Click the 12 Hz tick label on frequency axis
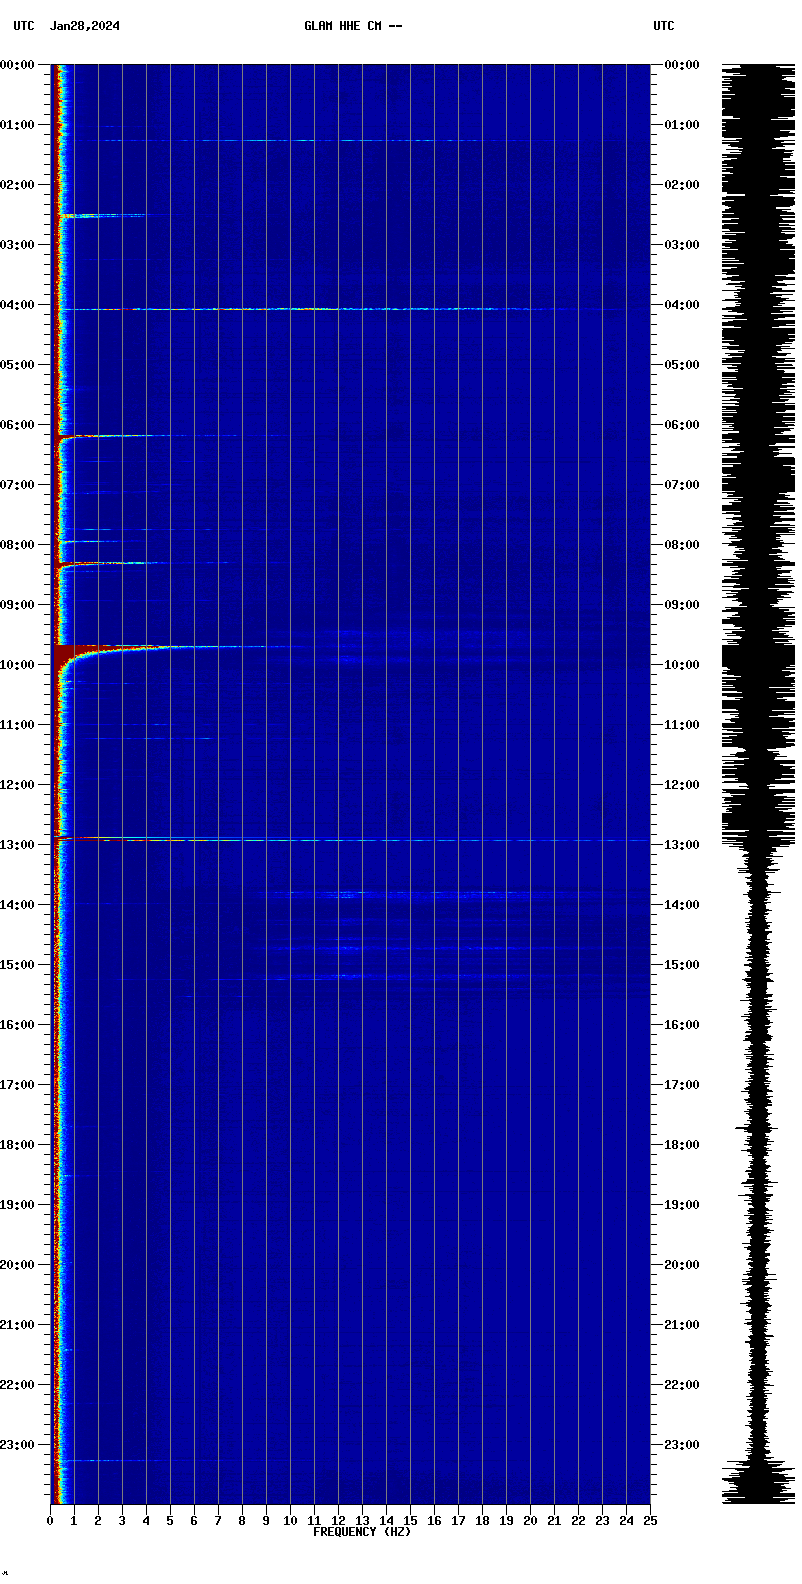This screenshot has height=1584, width=802. [x=338, y=1521]
